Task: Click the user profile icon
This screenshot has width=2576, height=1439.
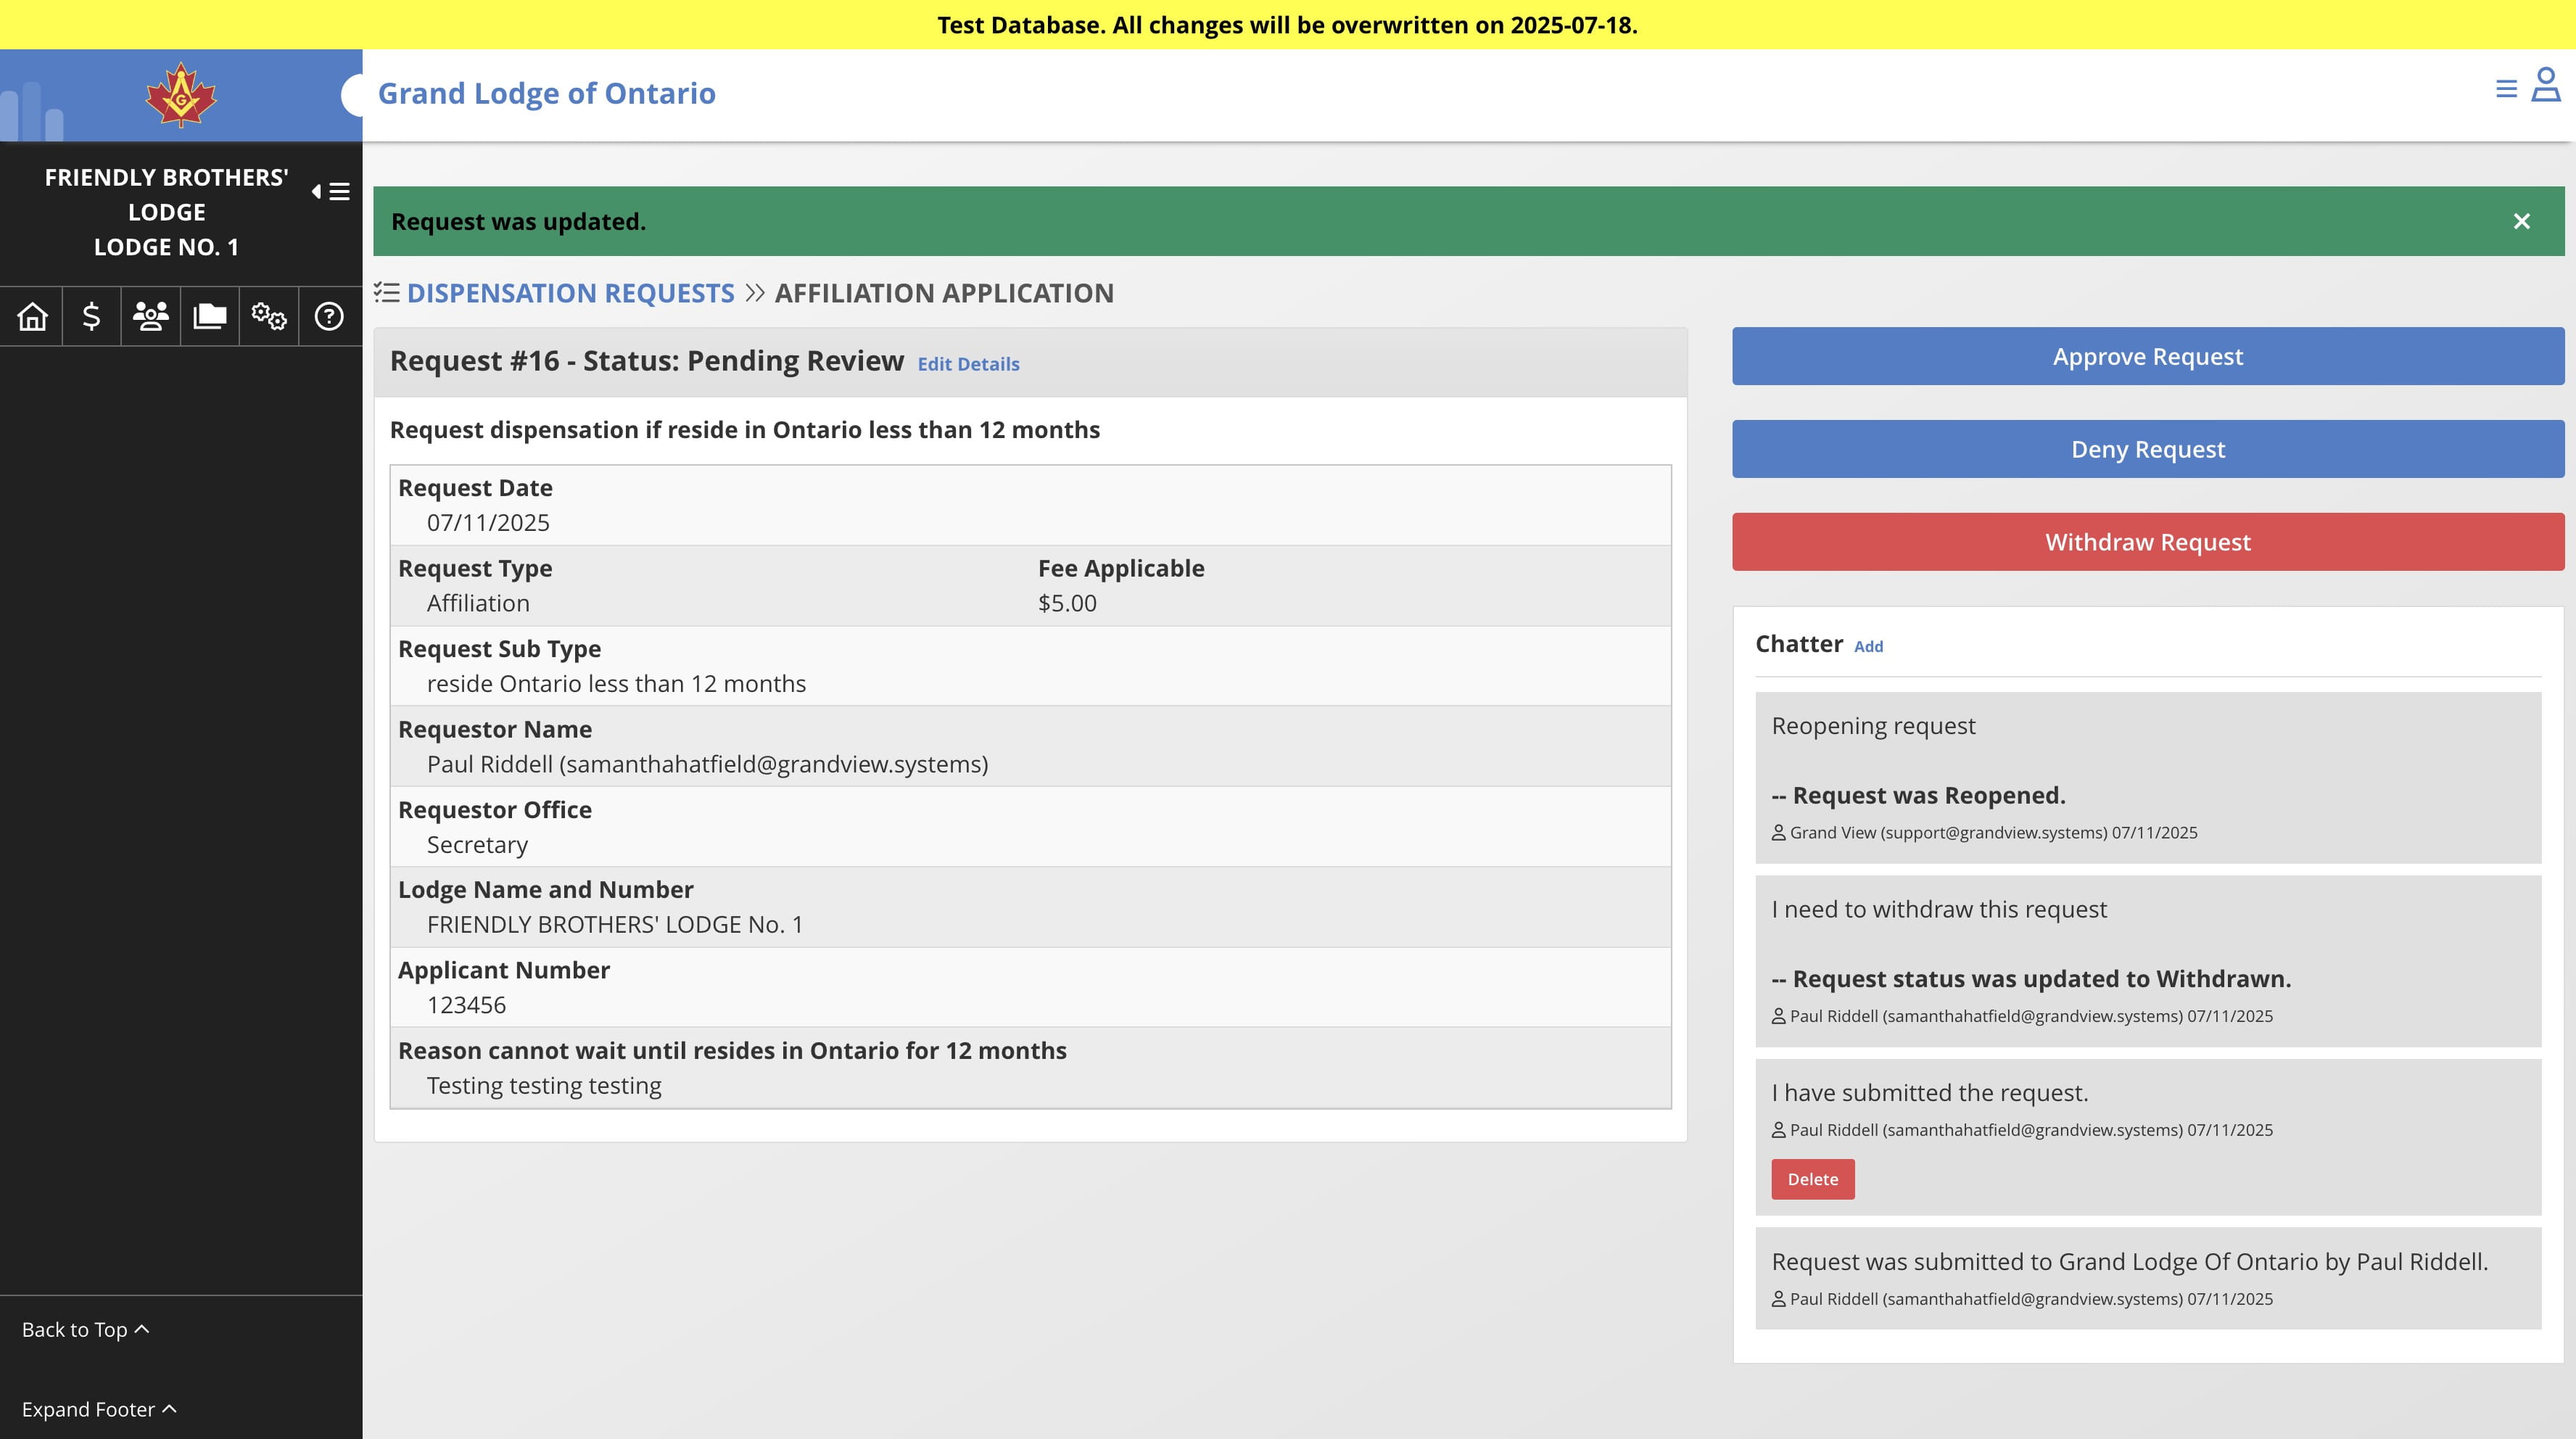Action: (2545, 85)
